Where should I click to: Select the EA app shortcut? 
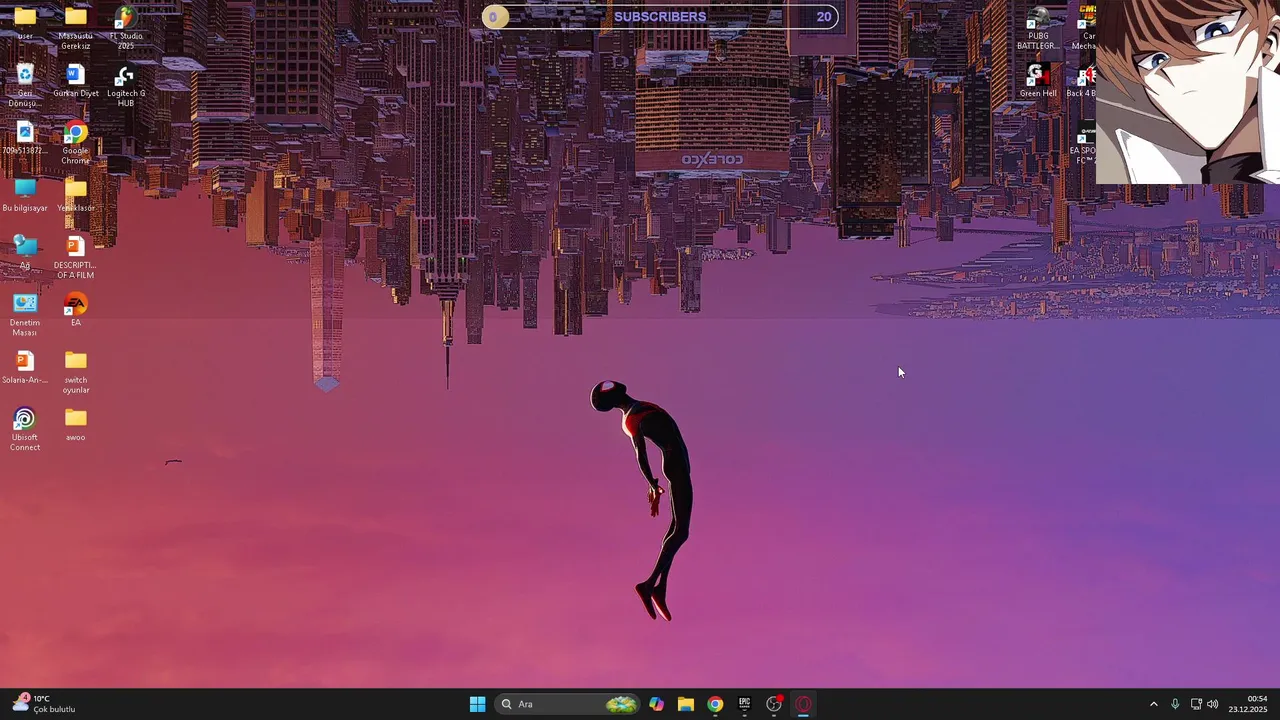[75, 310]
